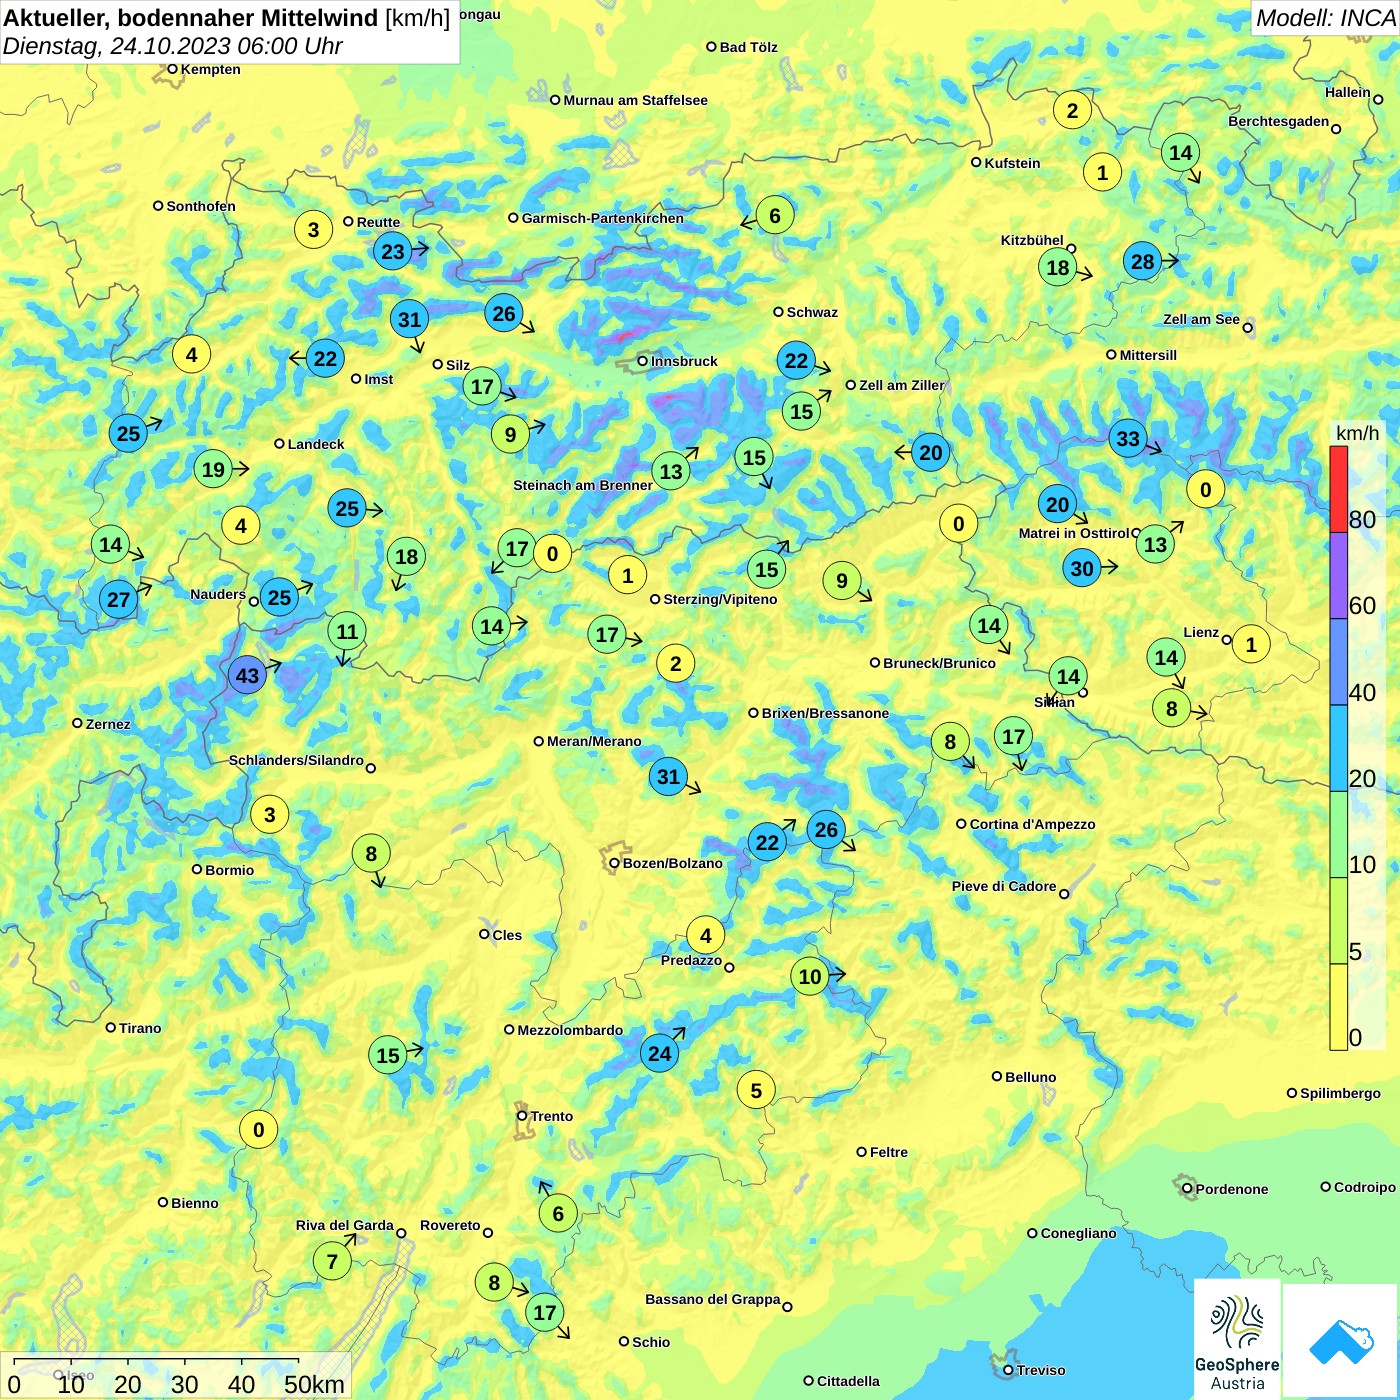Click the blue 40 km/h legend segment
This screenshot has width=1400, height=1400.
click(1338, 662)
